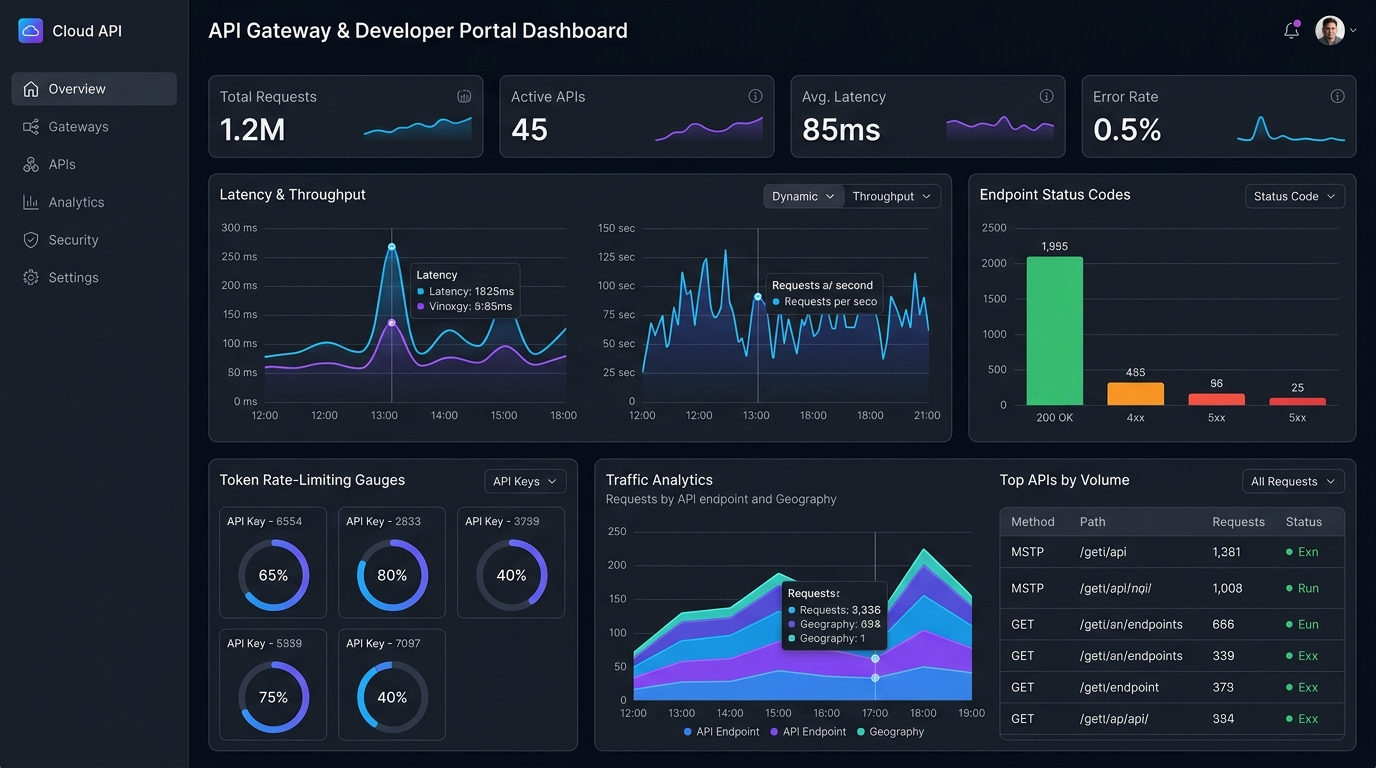Image resolution: width=1376 pixels, height=768 pixels.
Task: Click the 1,008 requests cell
Action: (1227, 588)
